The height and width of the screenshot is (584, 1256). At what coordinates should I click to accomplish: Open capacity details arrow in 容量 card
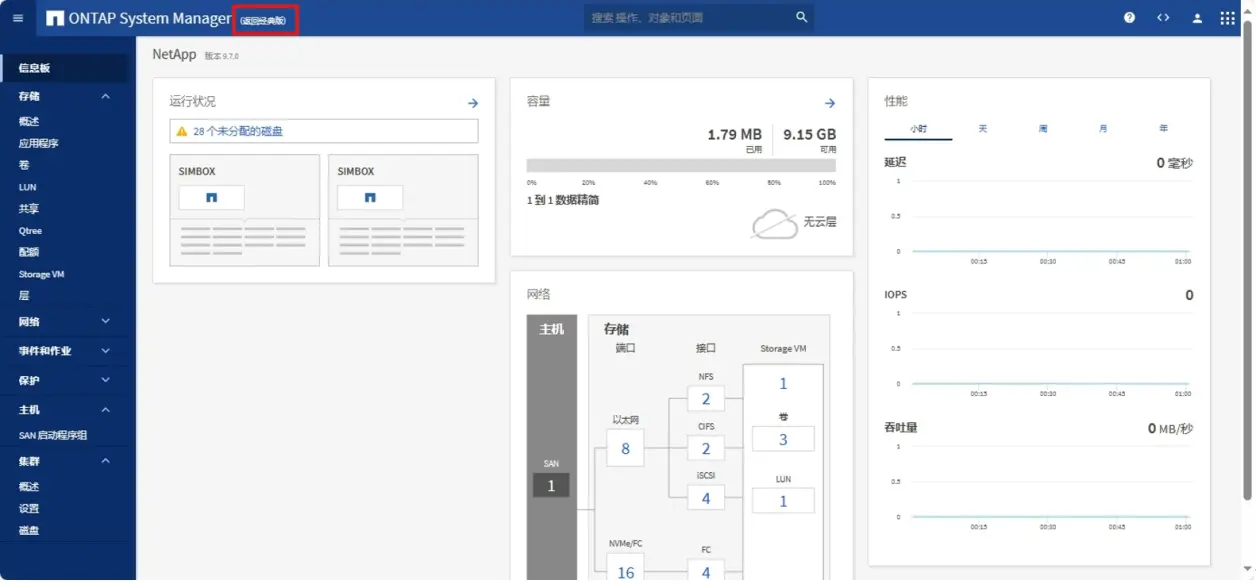tap(829, 103)
